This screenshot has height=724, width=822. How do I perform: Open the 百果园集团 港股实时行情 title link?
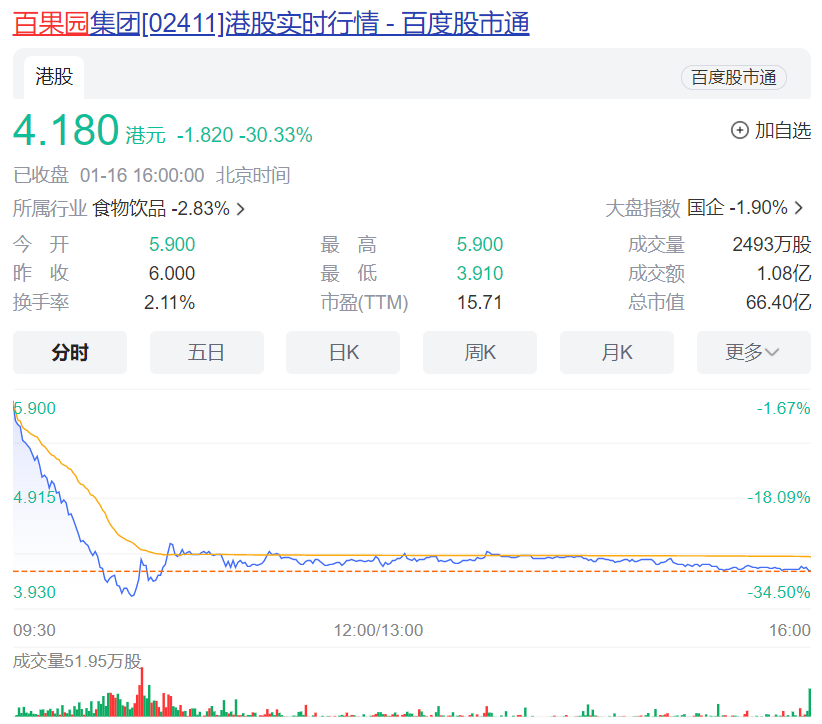pos(271,23)
